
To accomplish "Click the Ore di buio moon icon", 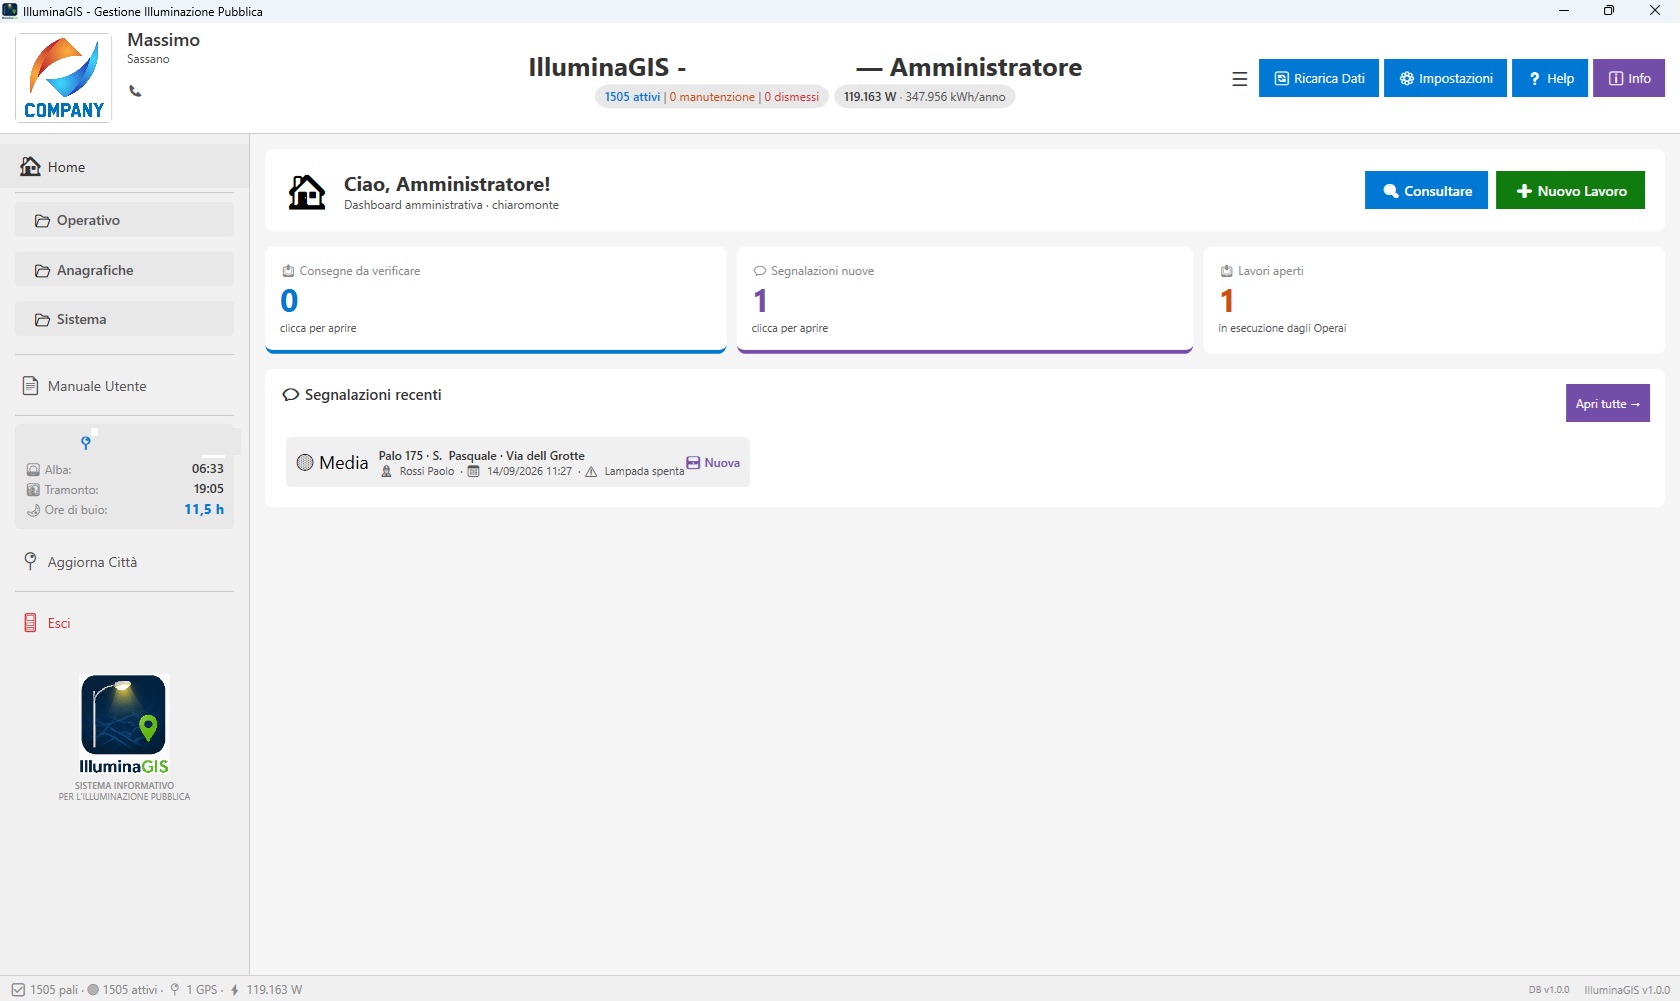I will click(33, 510).
